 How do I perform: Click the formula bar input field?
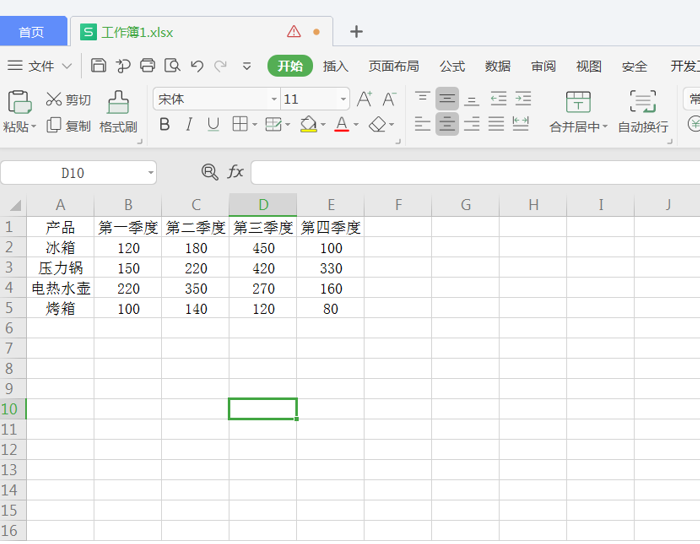coord(475,172)
